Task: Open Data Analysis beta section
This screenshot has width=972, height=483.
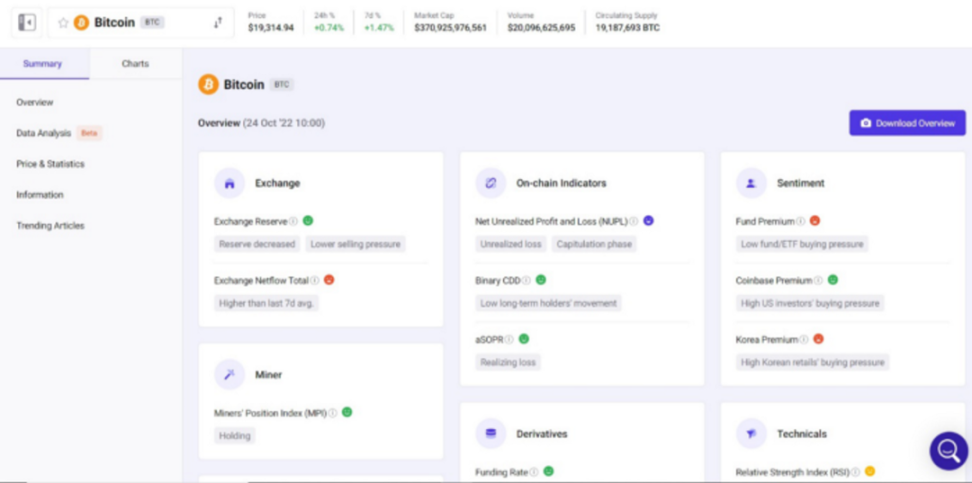Action: 44,133
